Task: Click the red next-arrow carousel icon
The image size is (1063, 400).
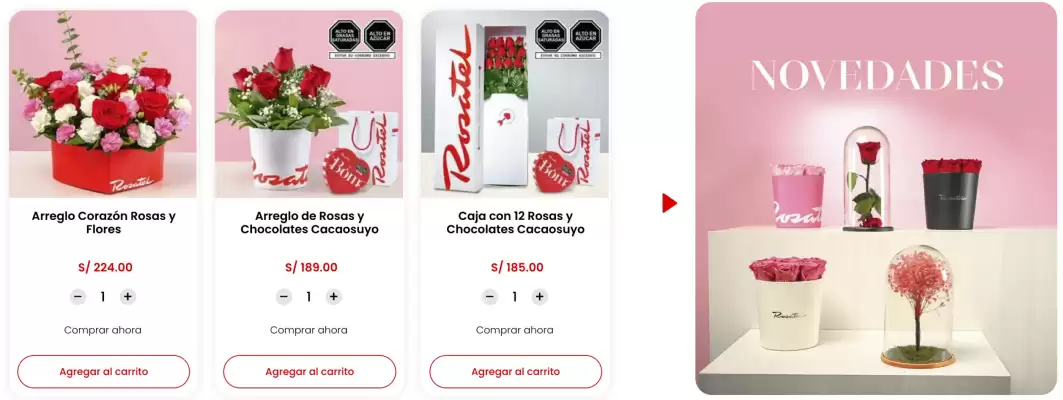Action: click(669, 203)
